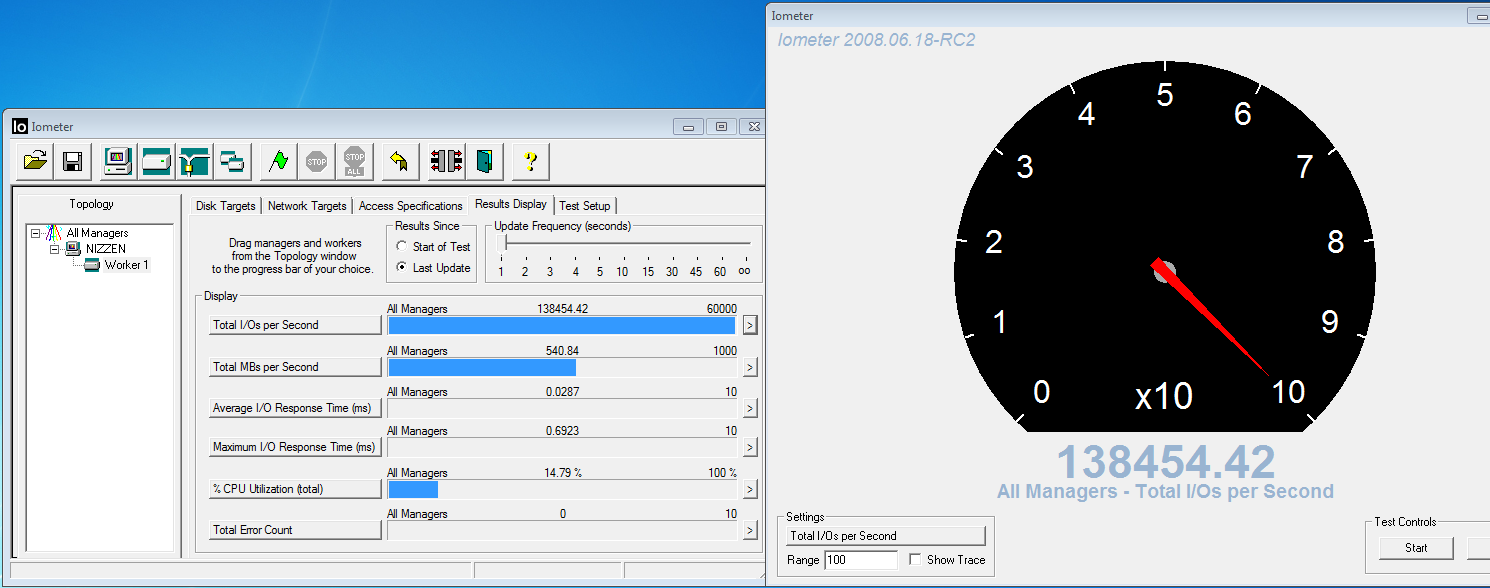Click Start in gauge Test Controls

(1416, 548)
